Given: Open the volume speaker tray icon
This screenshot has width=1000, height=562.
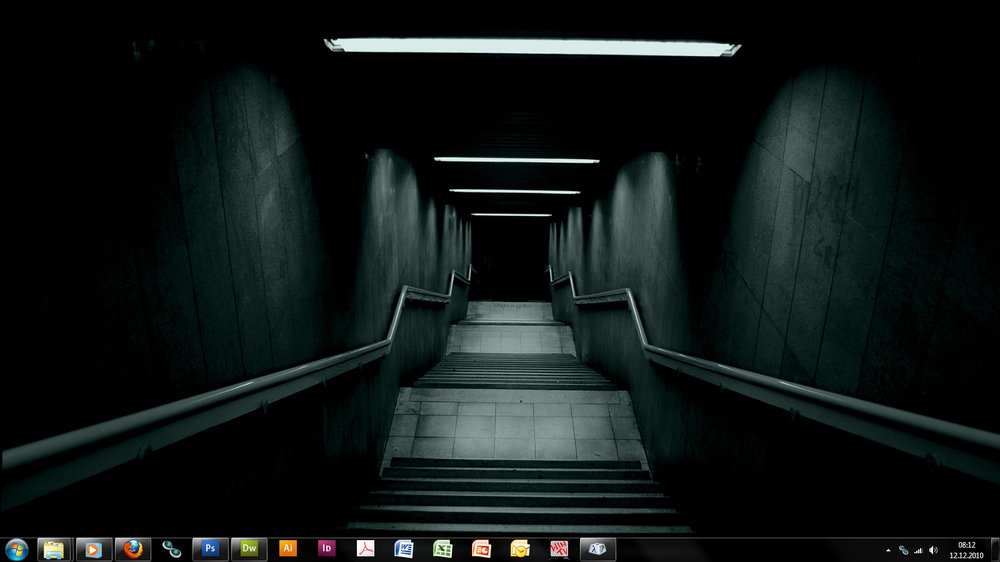Looking at the screenshot, I should coord(934,550).
